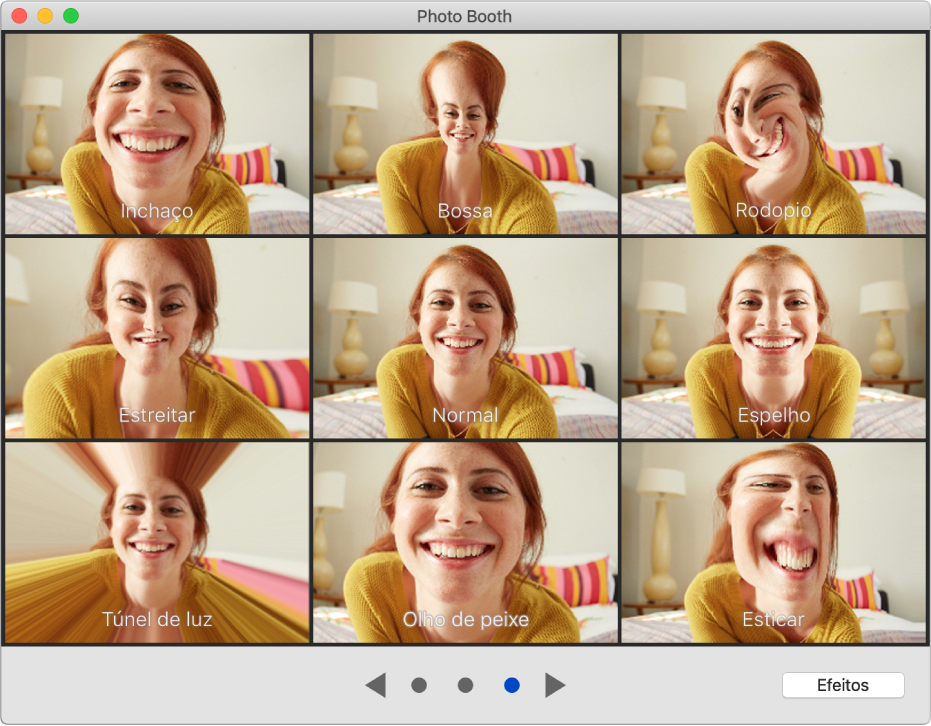Click the green full screen button
Screen dimensions: 931x726
point(71,16)
